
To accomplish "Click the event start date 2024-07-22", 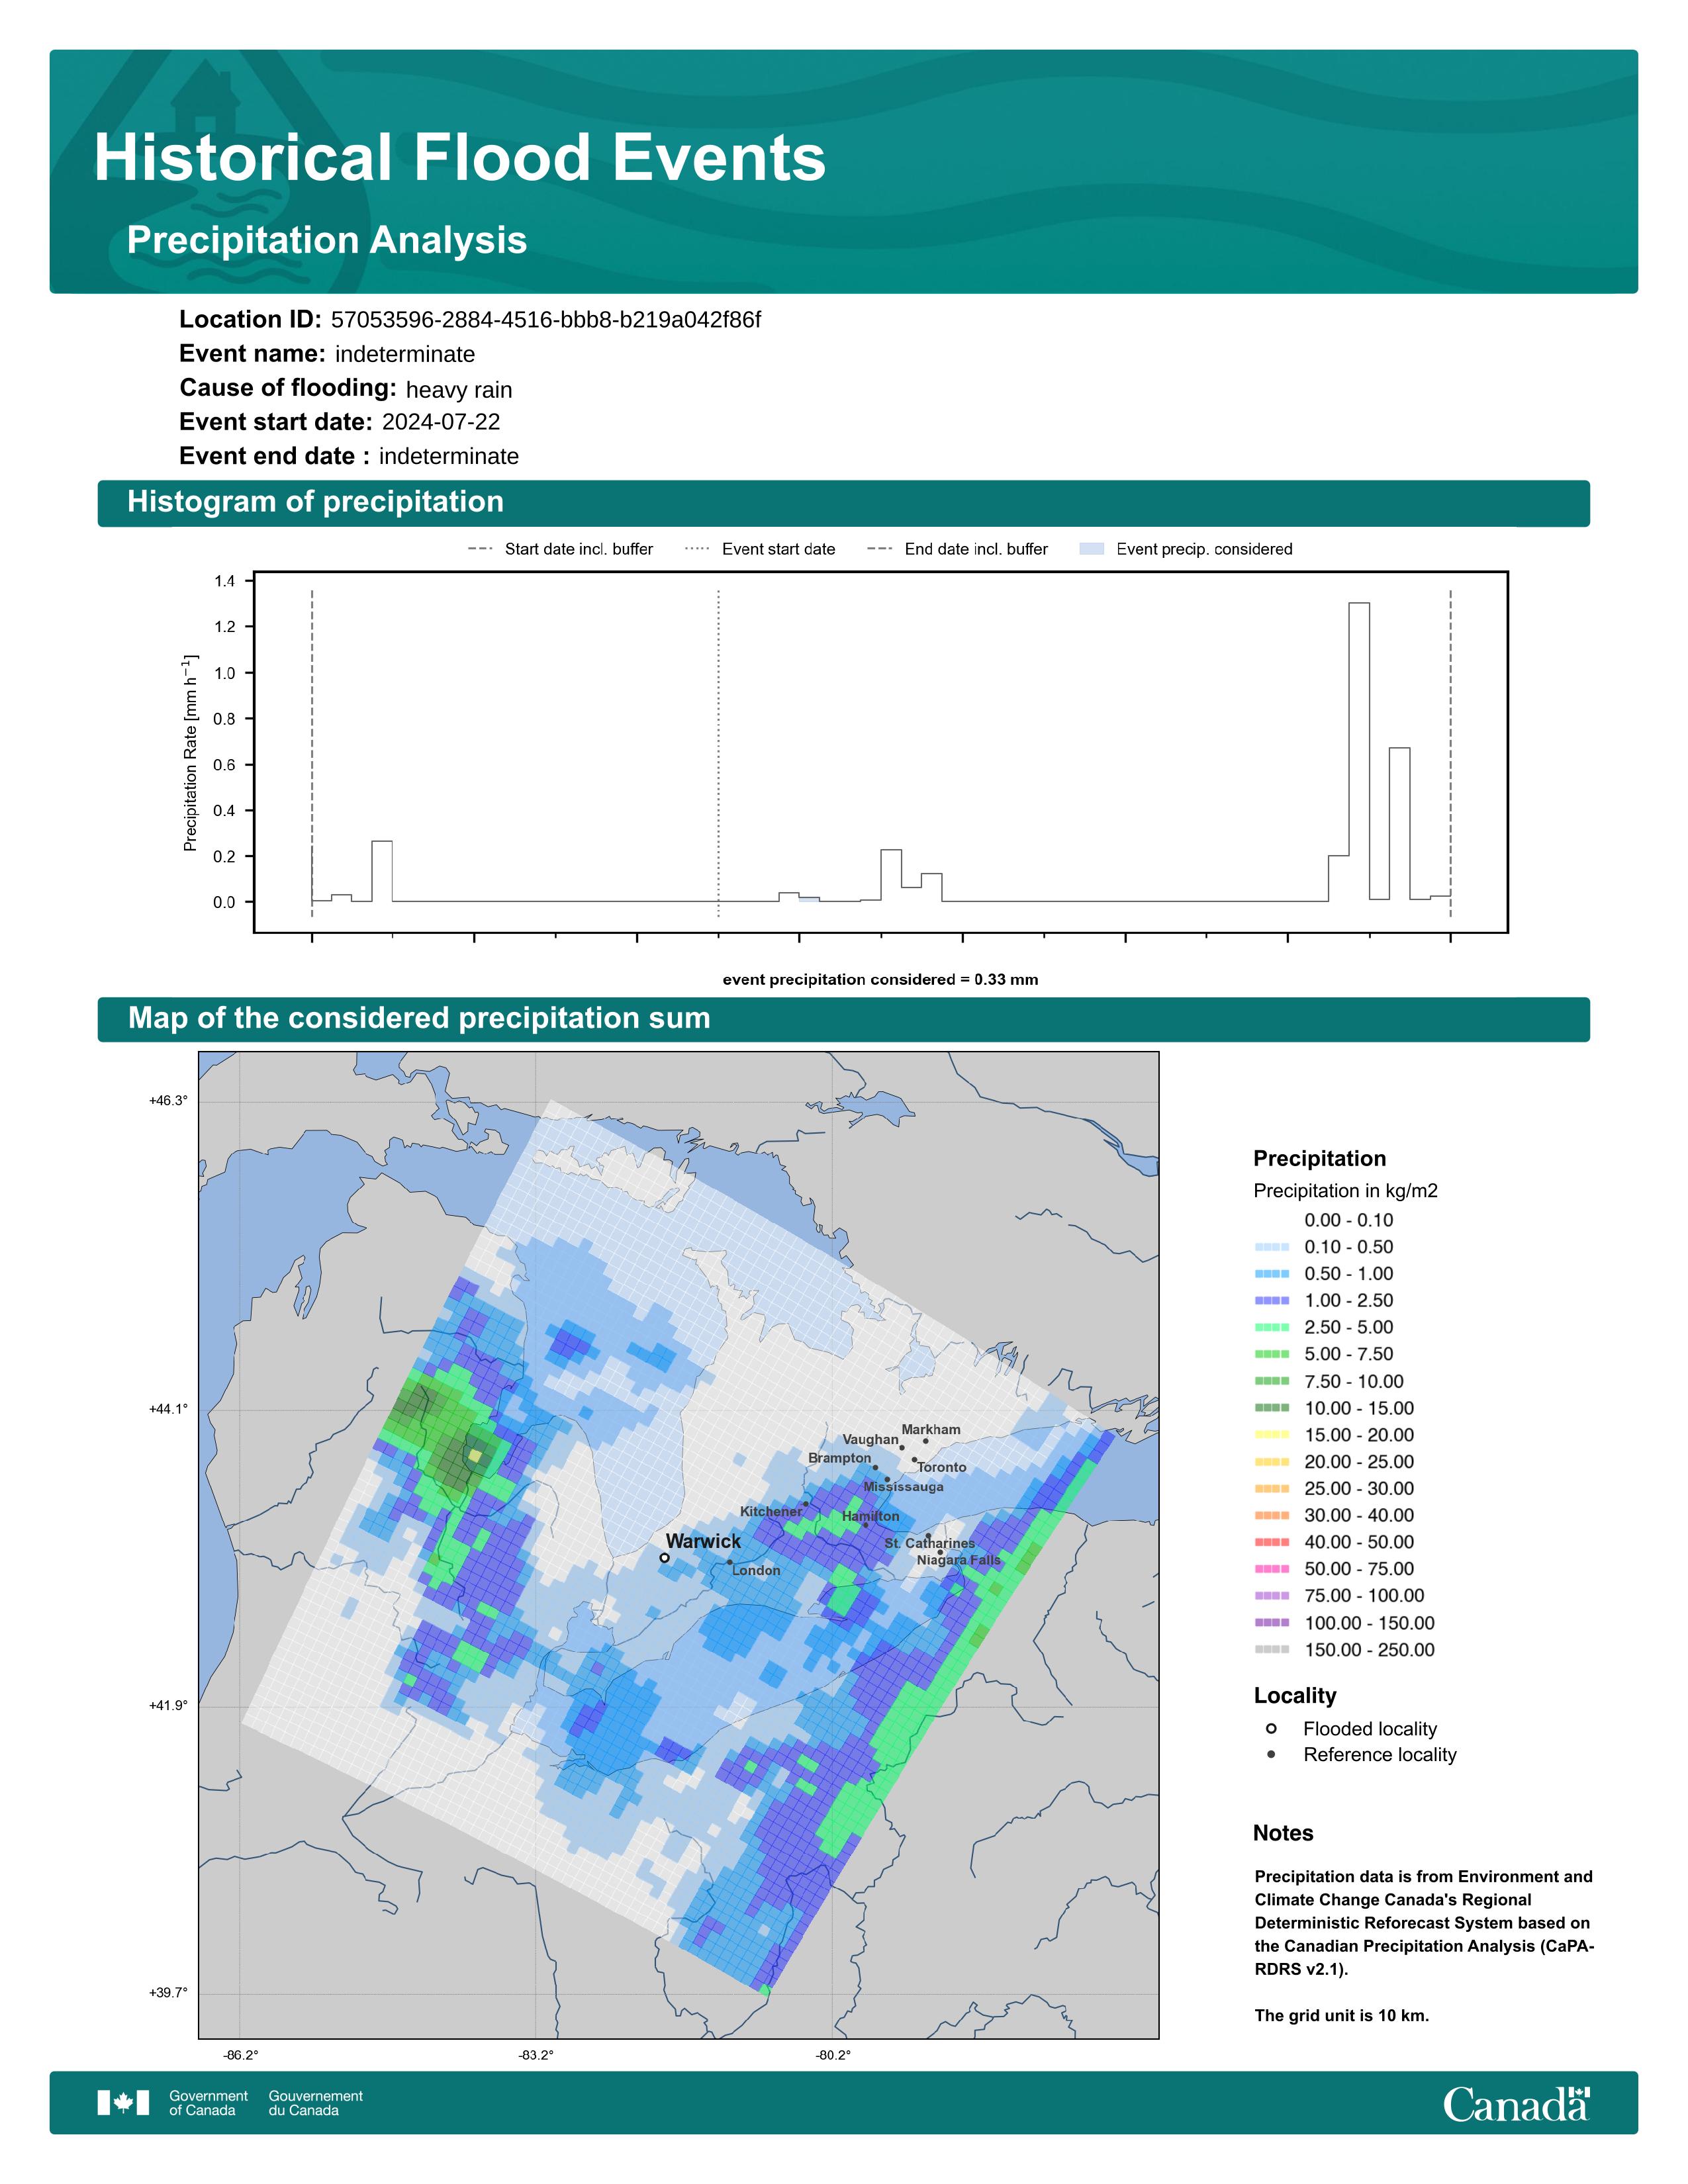I will click(441, 422).
